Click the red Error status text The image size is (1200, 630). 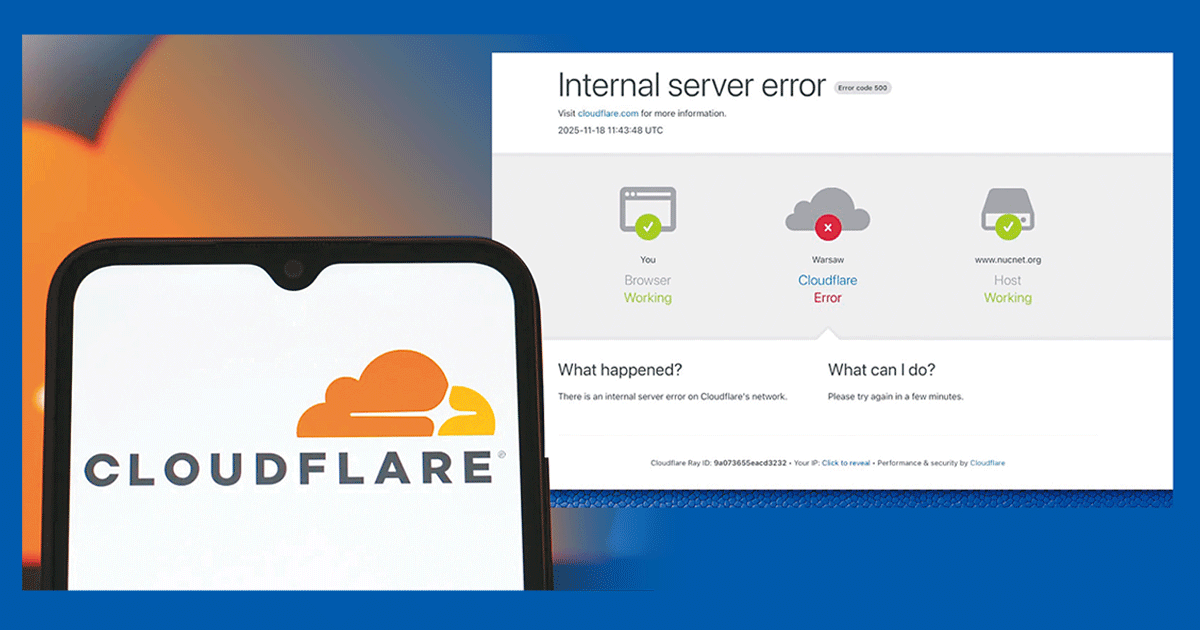pyautogui.click(x=827, y=298)
